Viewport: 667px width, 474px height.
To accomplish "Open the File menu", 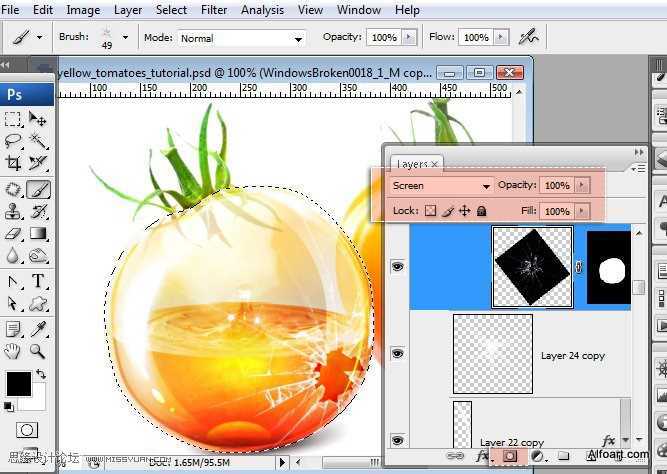I will [10, 10].
